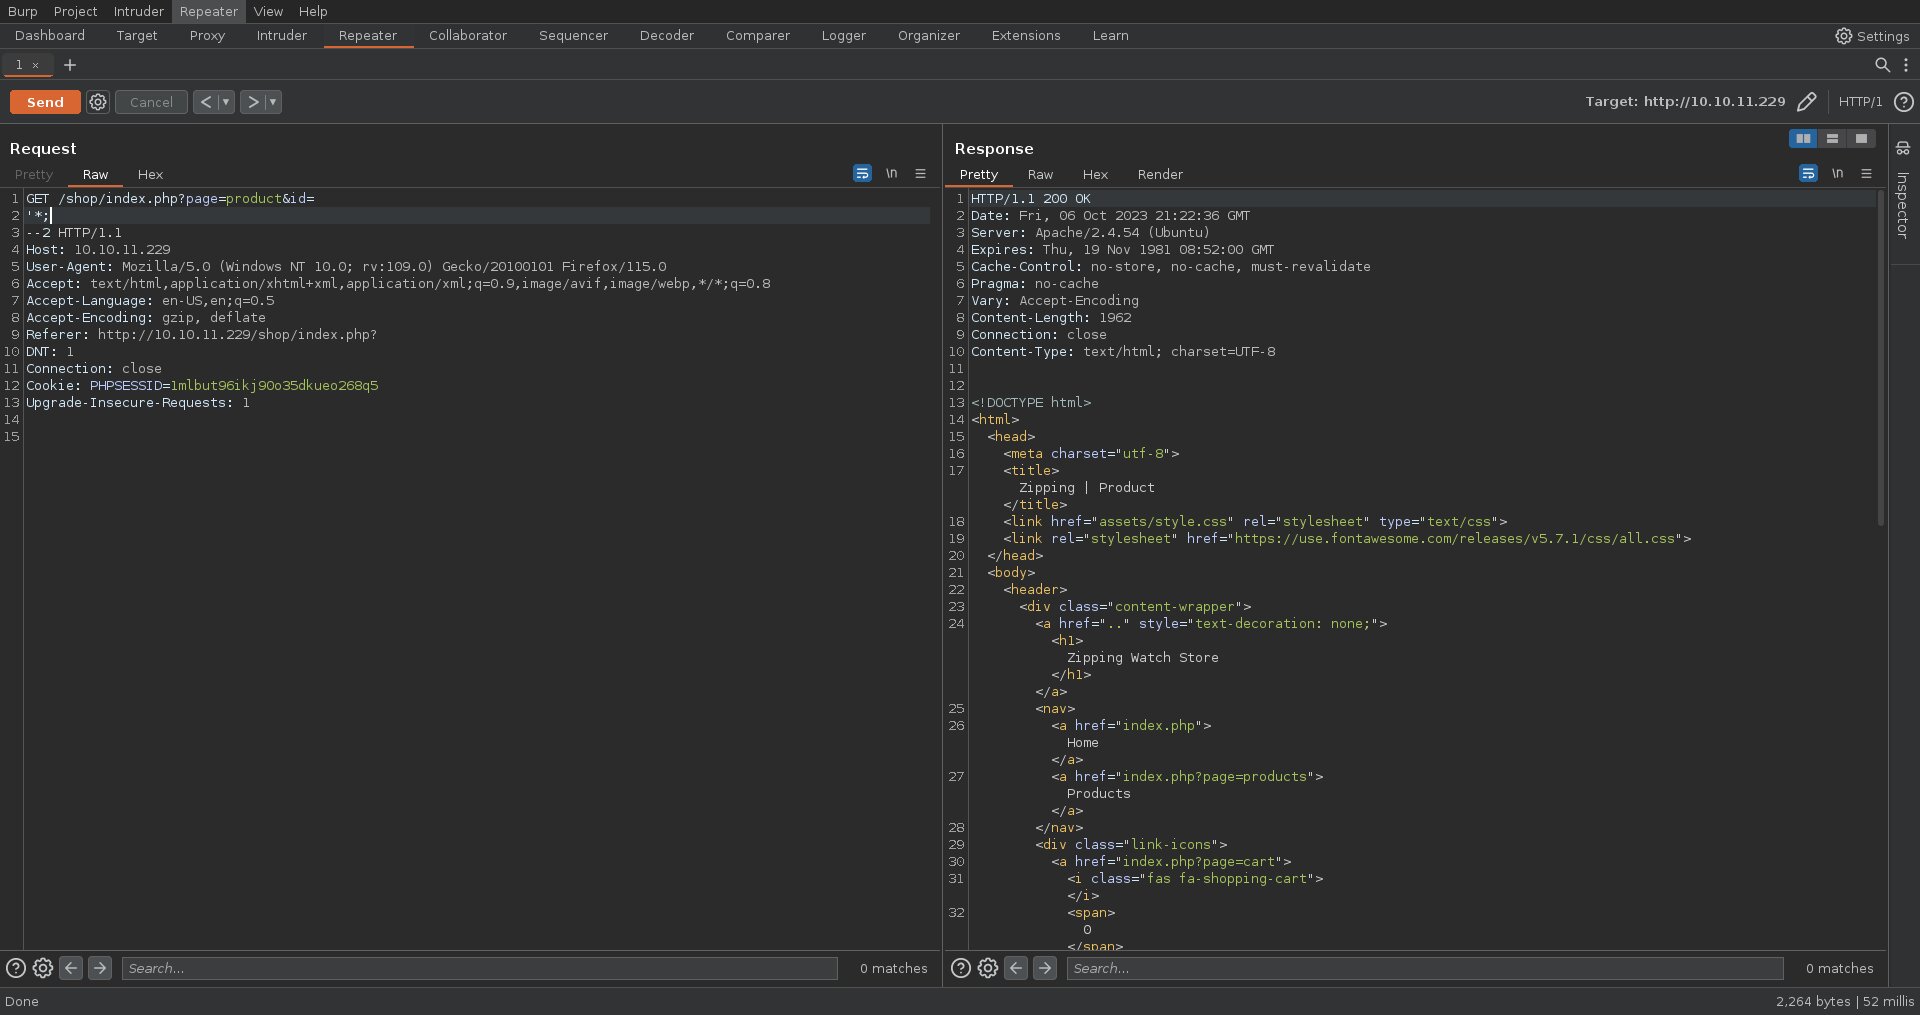Click the Cancel button
Viewport: 1920px width, 1015px height.
(x=151, y=102)
